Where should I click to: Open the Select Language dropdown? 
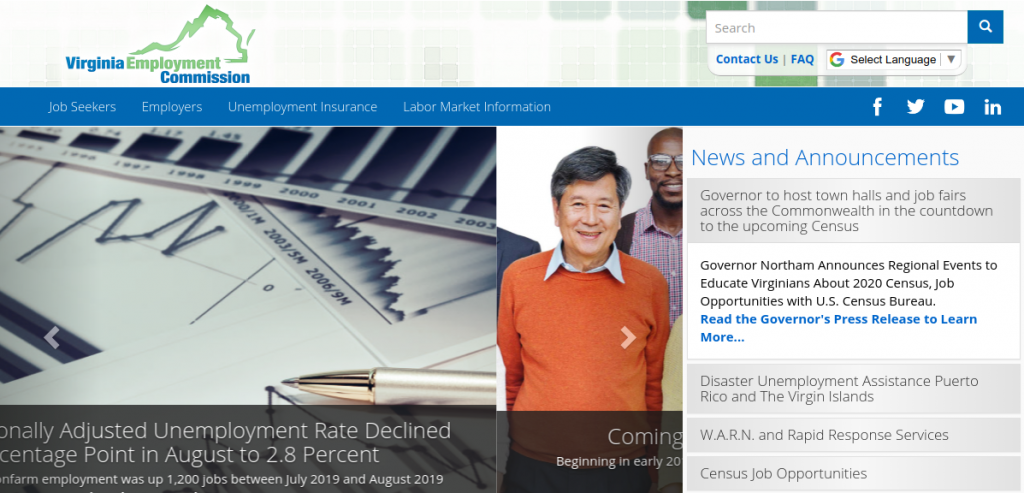click(893, 60)
